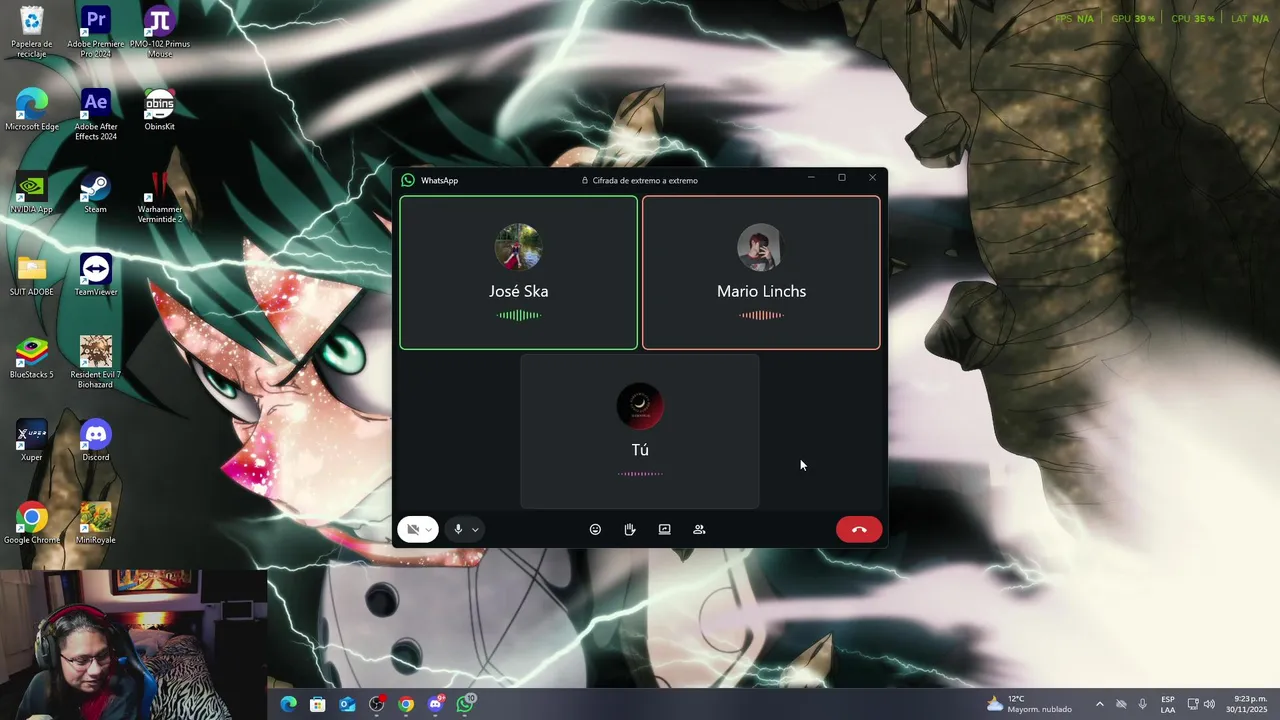Open WhatsApp from the taskbar
The image size is (1280, 720).
pyautogui.click(x=466, y=704)
